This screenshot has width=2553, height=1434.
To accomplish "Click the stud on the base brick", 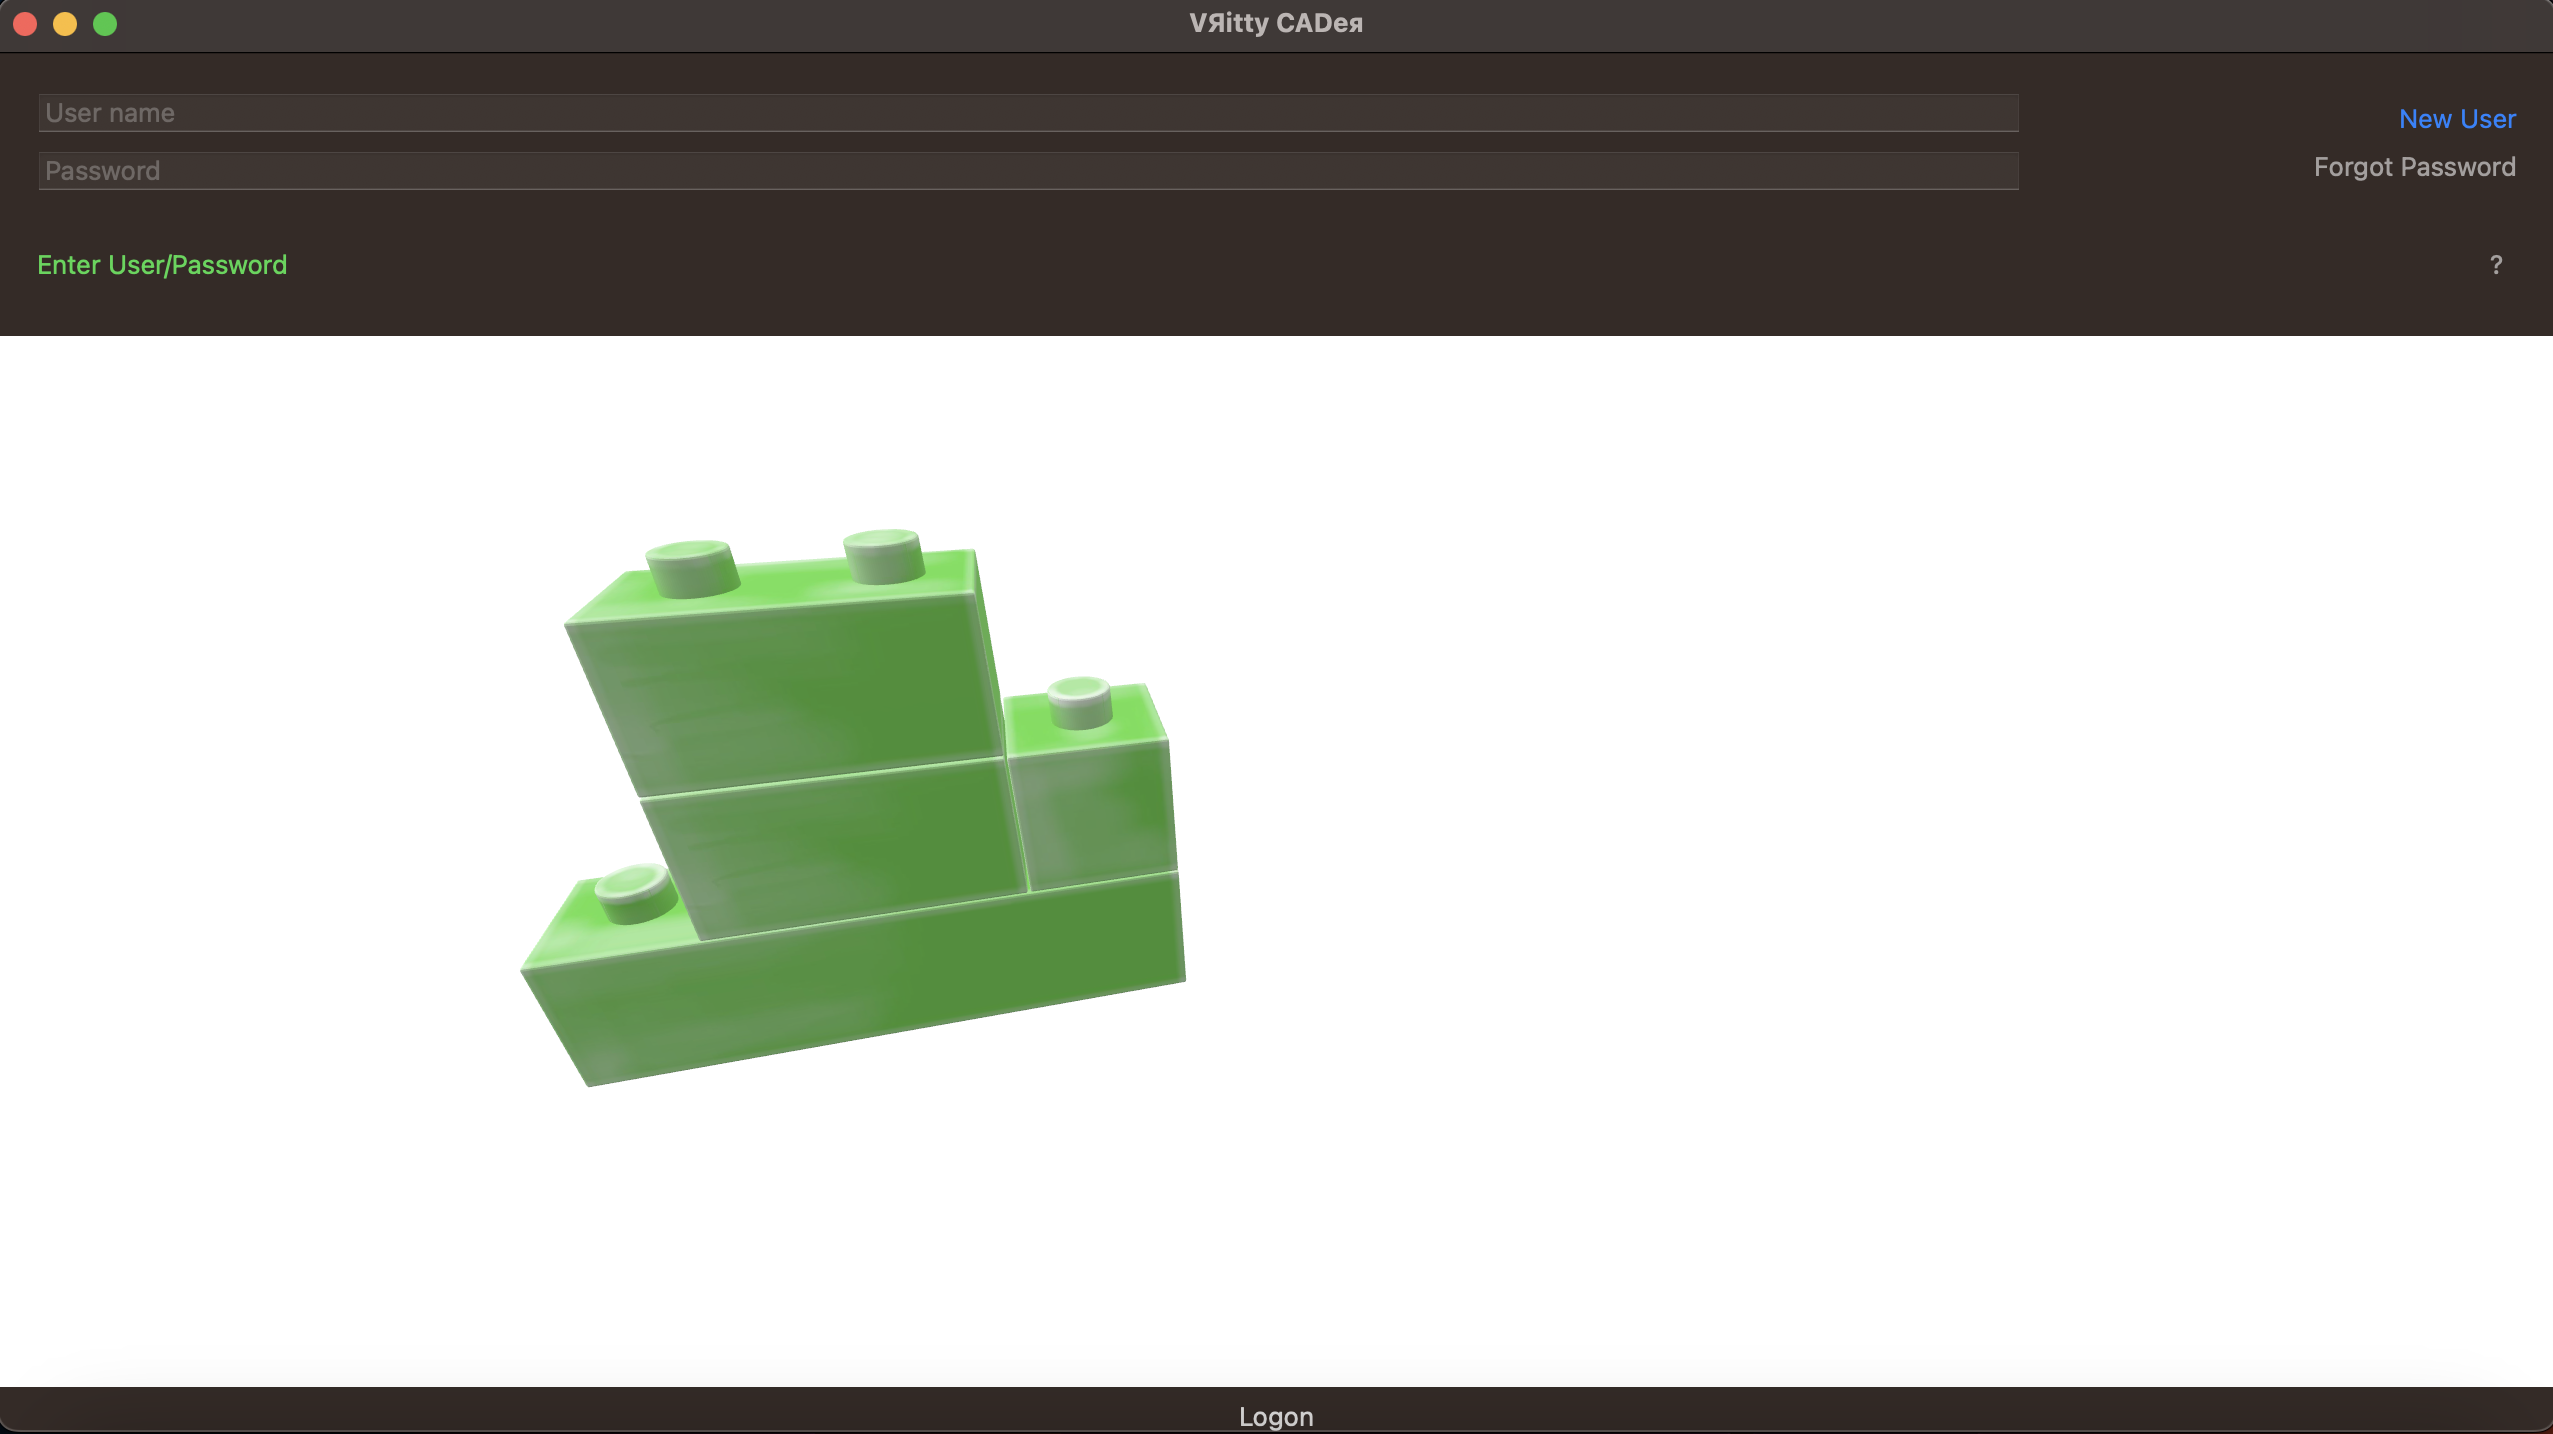I will pyautogui.click(x=634, y=892).
